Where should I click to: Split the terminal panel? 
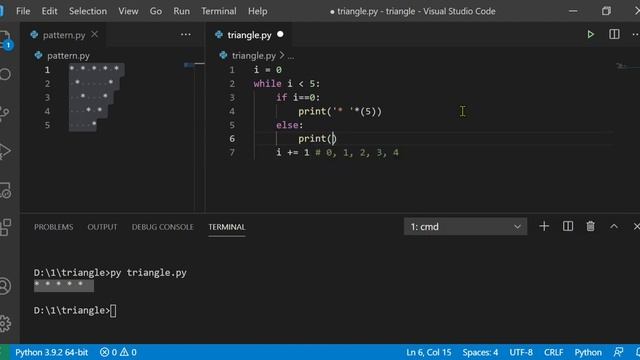(x=567, y=226)
